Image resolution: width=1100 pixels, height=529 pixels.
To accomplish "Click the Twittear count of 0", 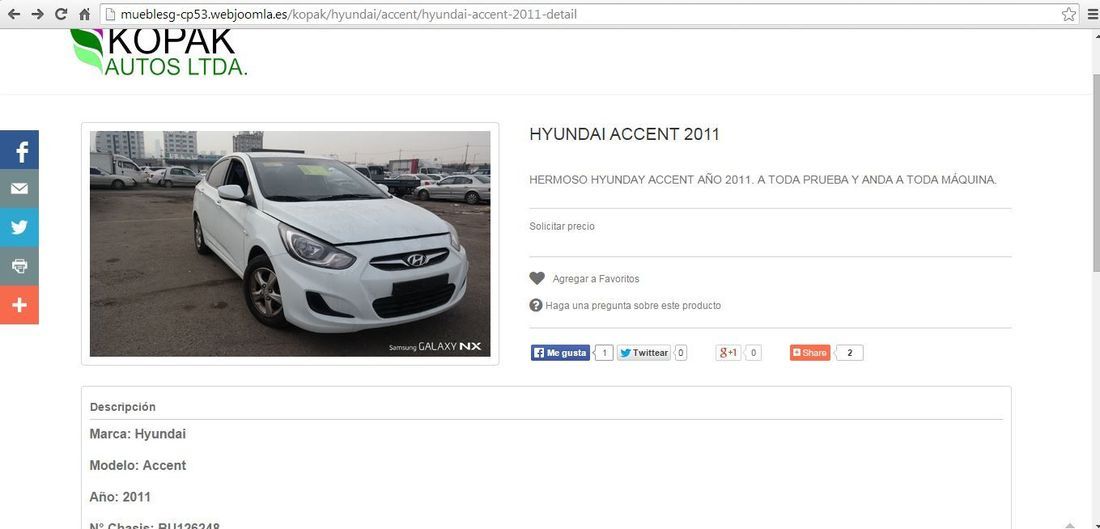I will (680, 353).
